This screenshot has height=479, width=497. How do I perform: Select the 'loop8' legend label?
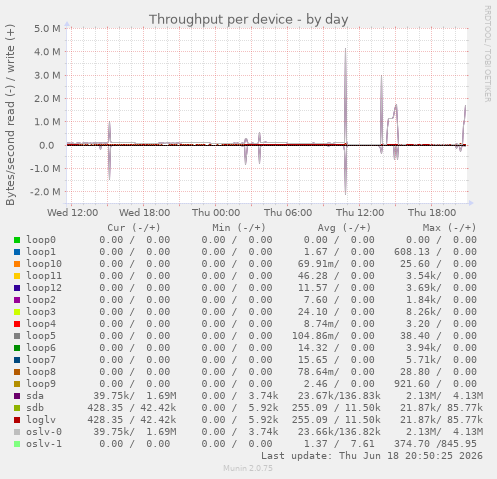41,372
